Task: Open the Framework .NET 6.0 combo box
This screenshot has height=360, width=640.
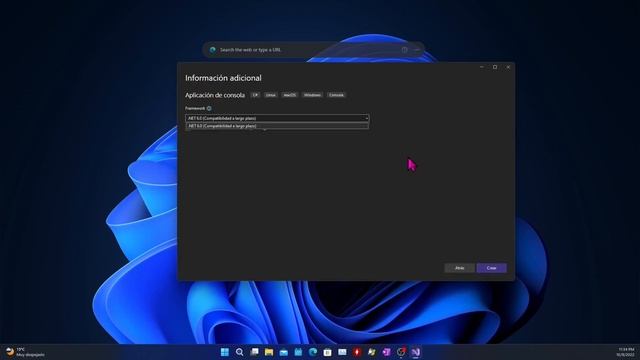Action: pyautogui.click(x=277, y=118)
